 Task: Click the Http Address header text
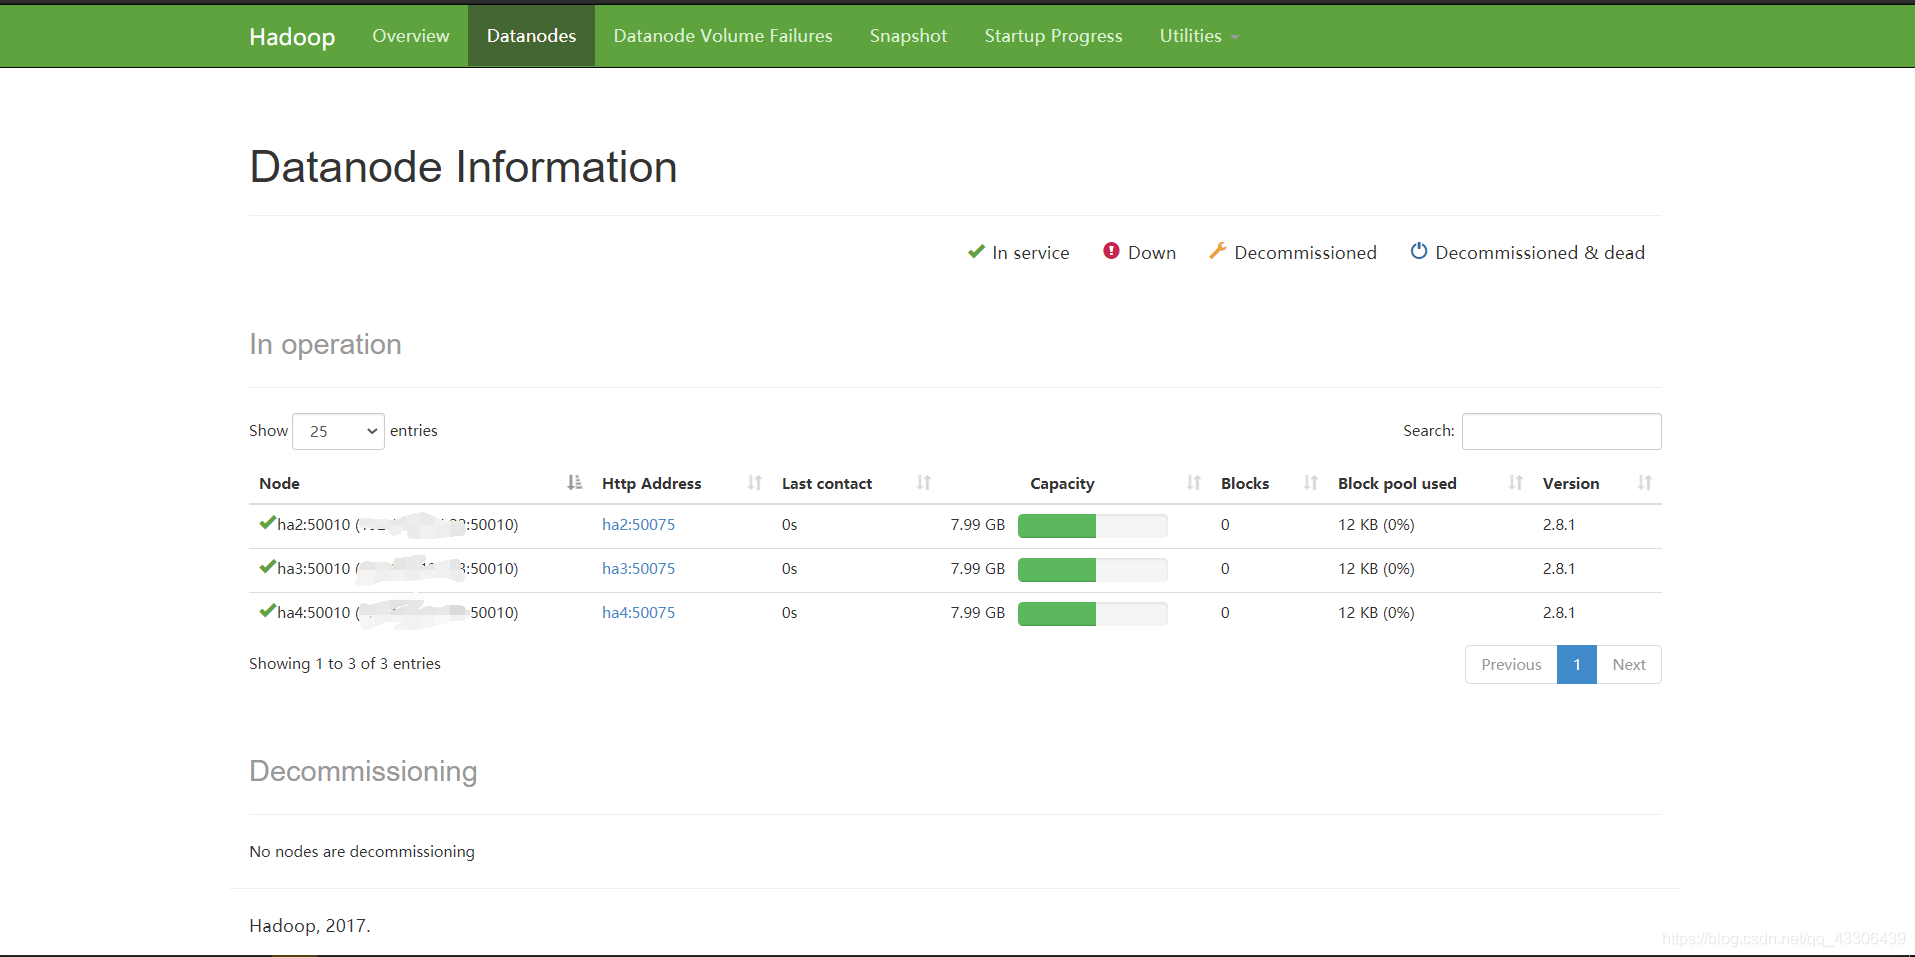(652, 484)
